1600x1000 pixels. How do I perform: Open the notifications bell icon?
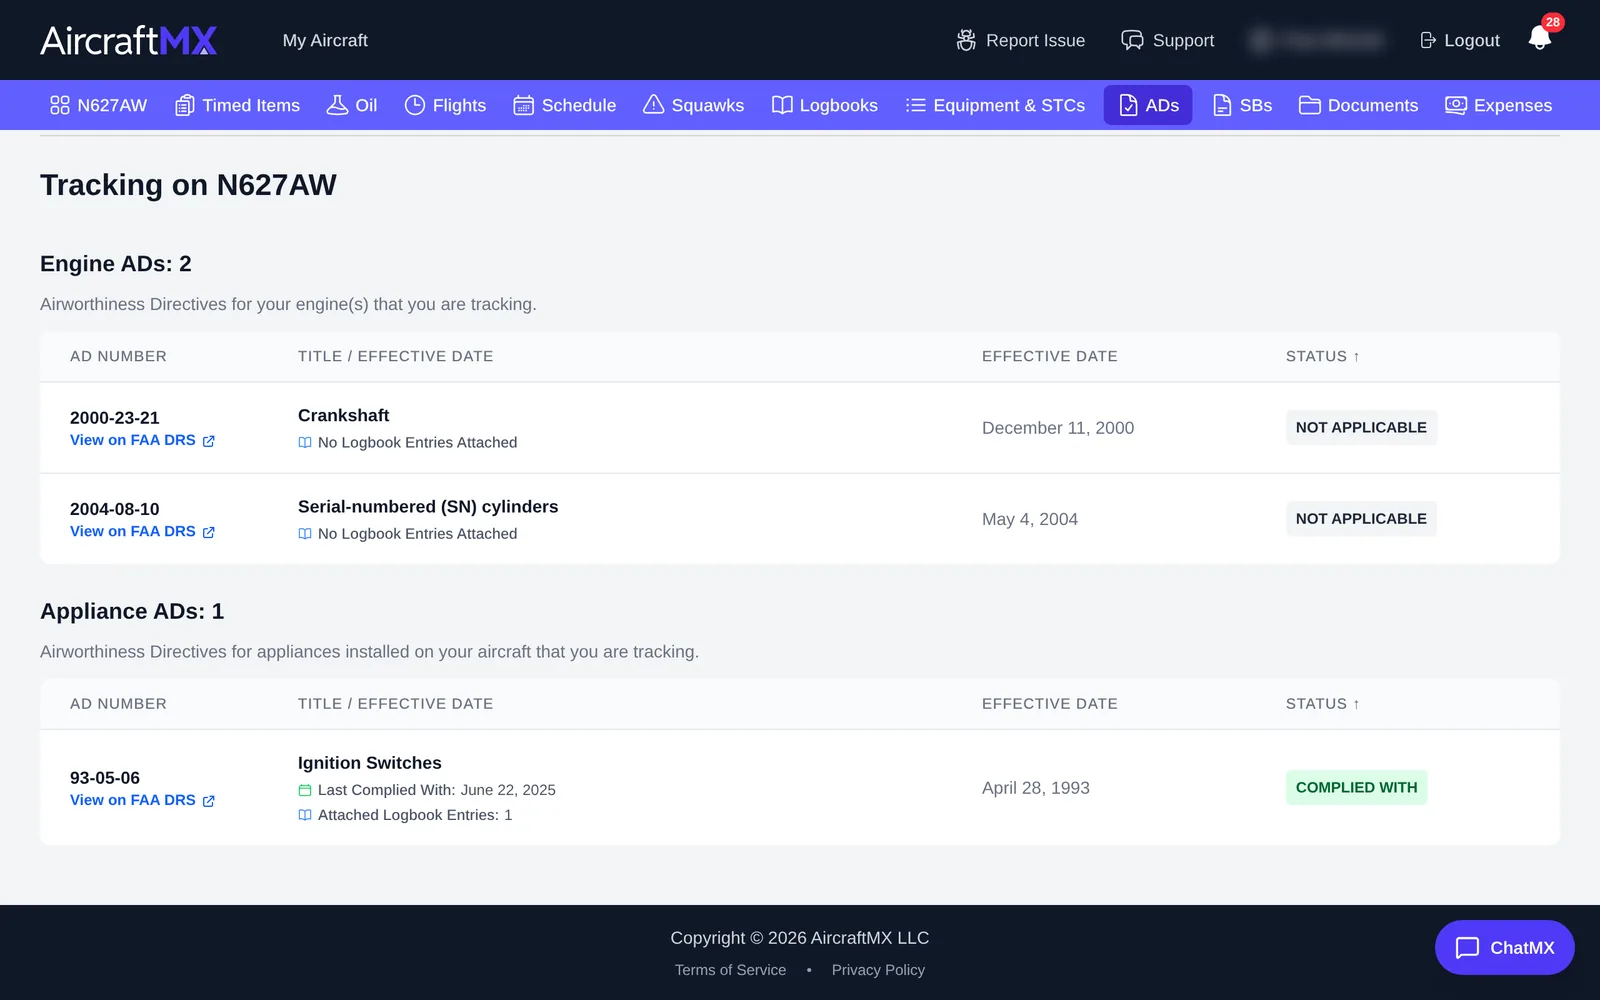coord(1540,38)
